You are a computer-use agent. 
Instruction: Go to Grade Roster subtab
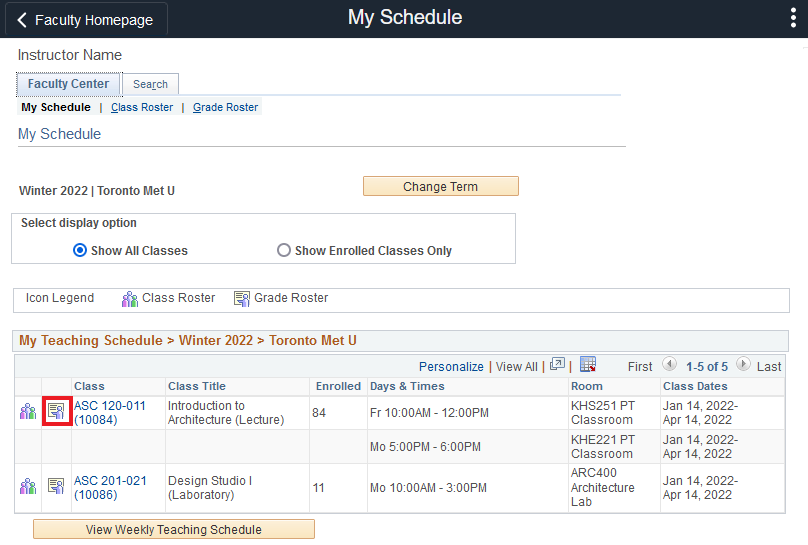click(225, 108)
